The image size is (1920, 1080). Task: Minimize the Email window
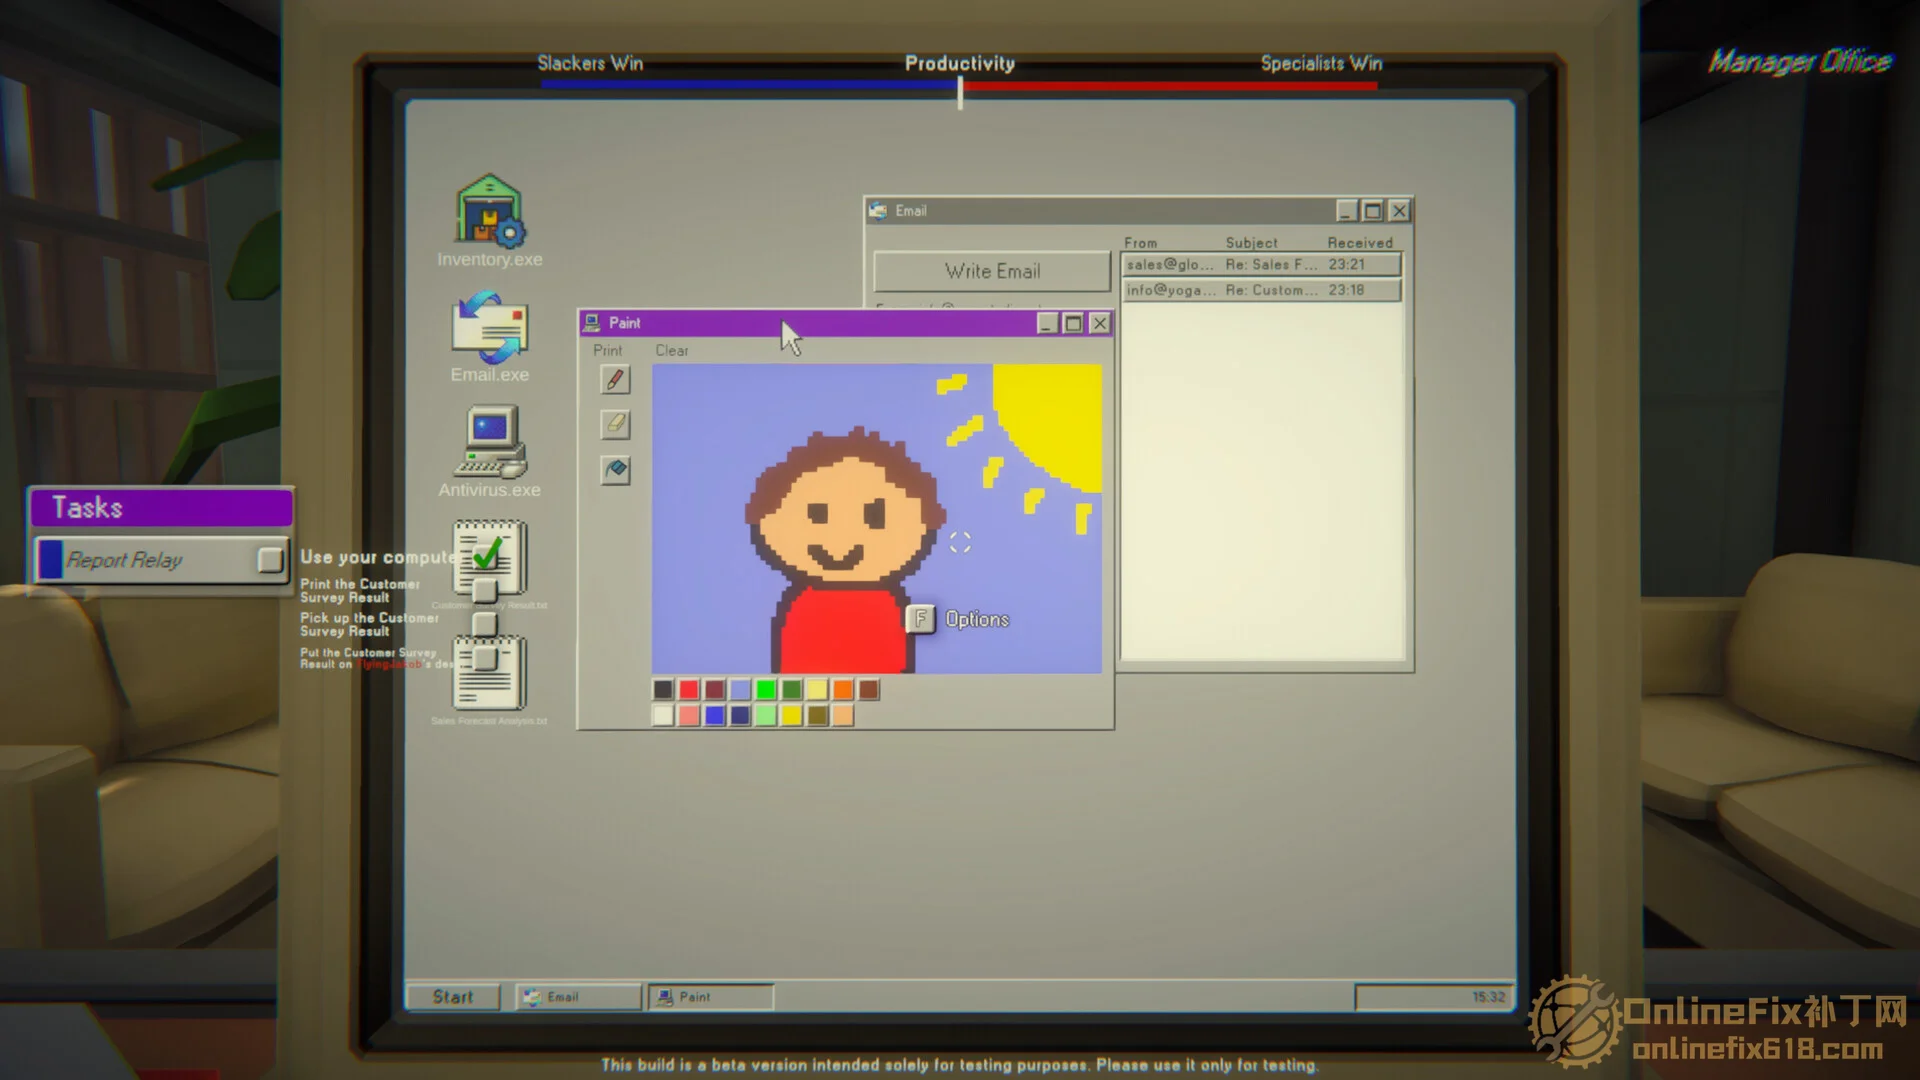pos(1346,211)
